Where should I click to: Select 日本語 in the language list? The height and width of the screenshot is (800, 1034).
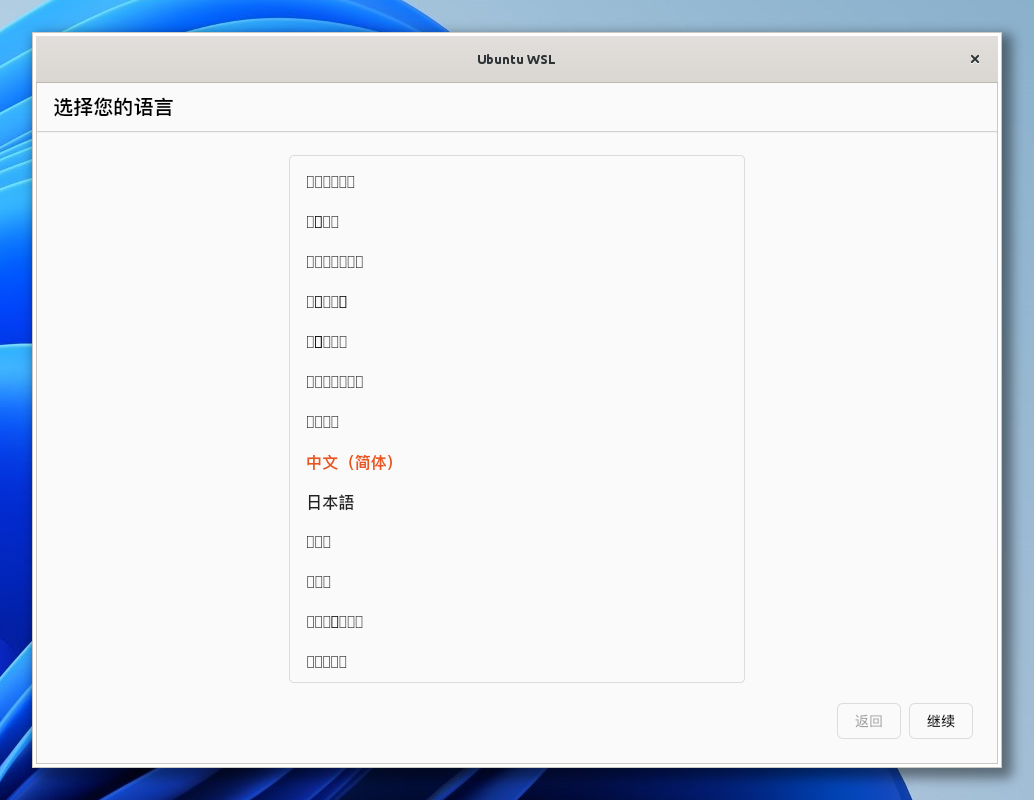[x=331, y=502]
